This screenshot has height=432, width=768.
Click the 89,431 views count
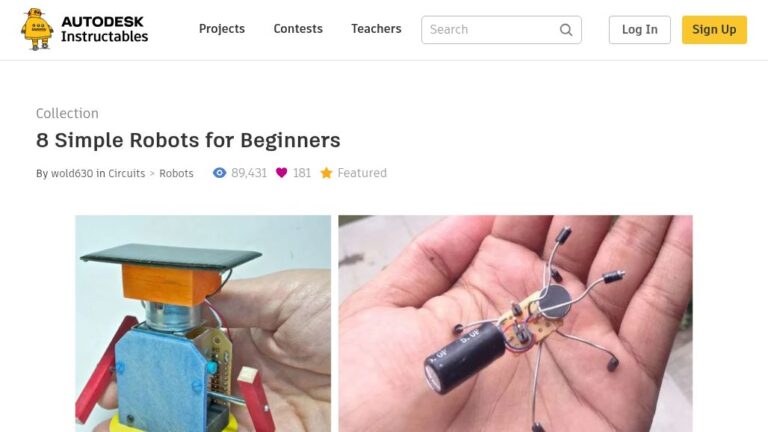point(249,173)
